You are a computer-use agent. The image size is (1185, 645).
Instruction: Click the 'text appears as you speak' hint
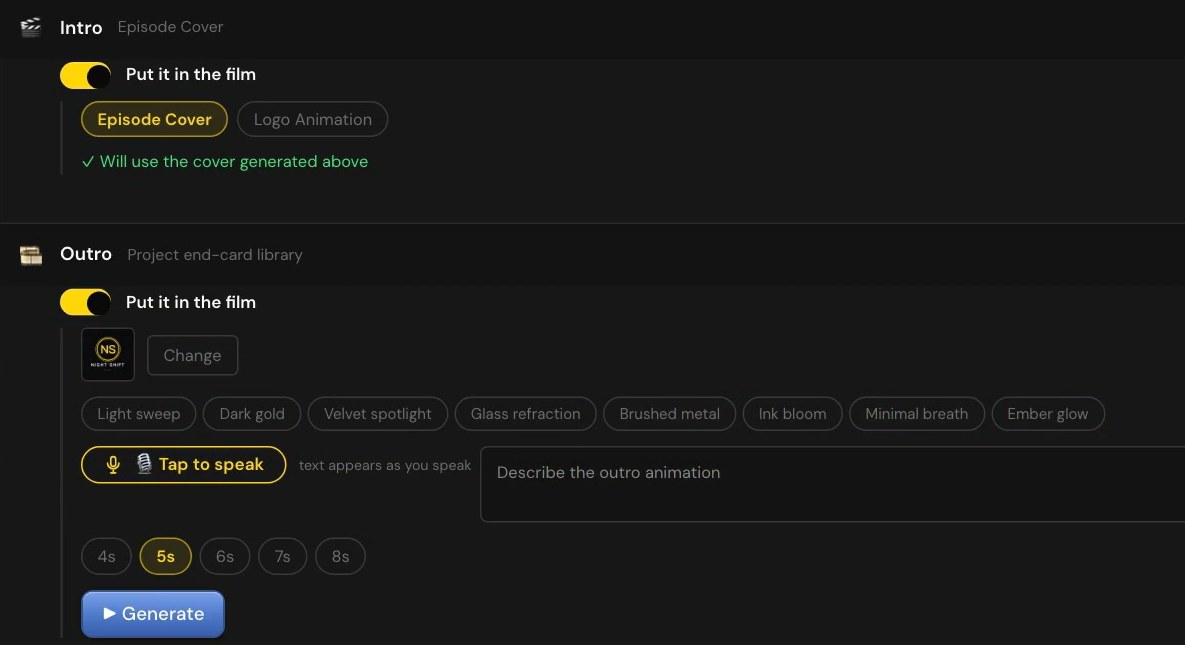pos(385,465)
